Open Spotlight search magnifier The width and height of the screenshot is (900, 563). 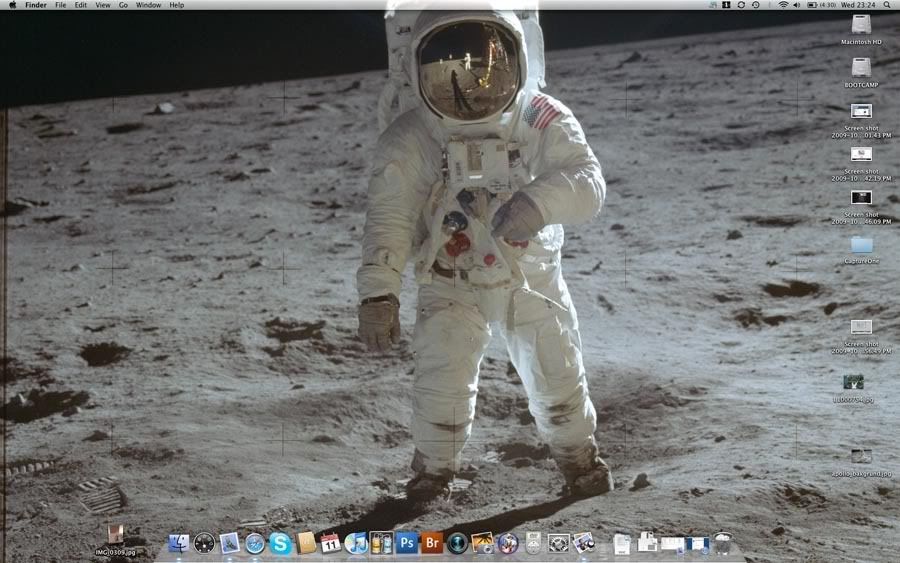887,5
